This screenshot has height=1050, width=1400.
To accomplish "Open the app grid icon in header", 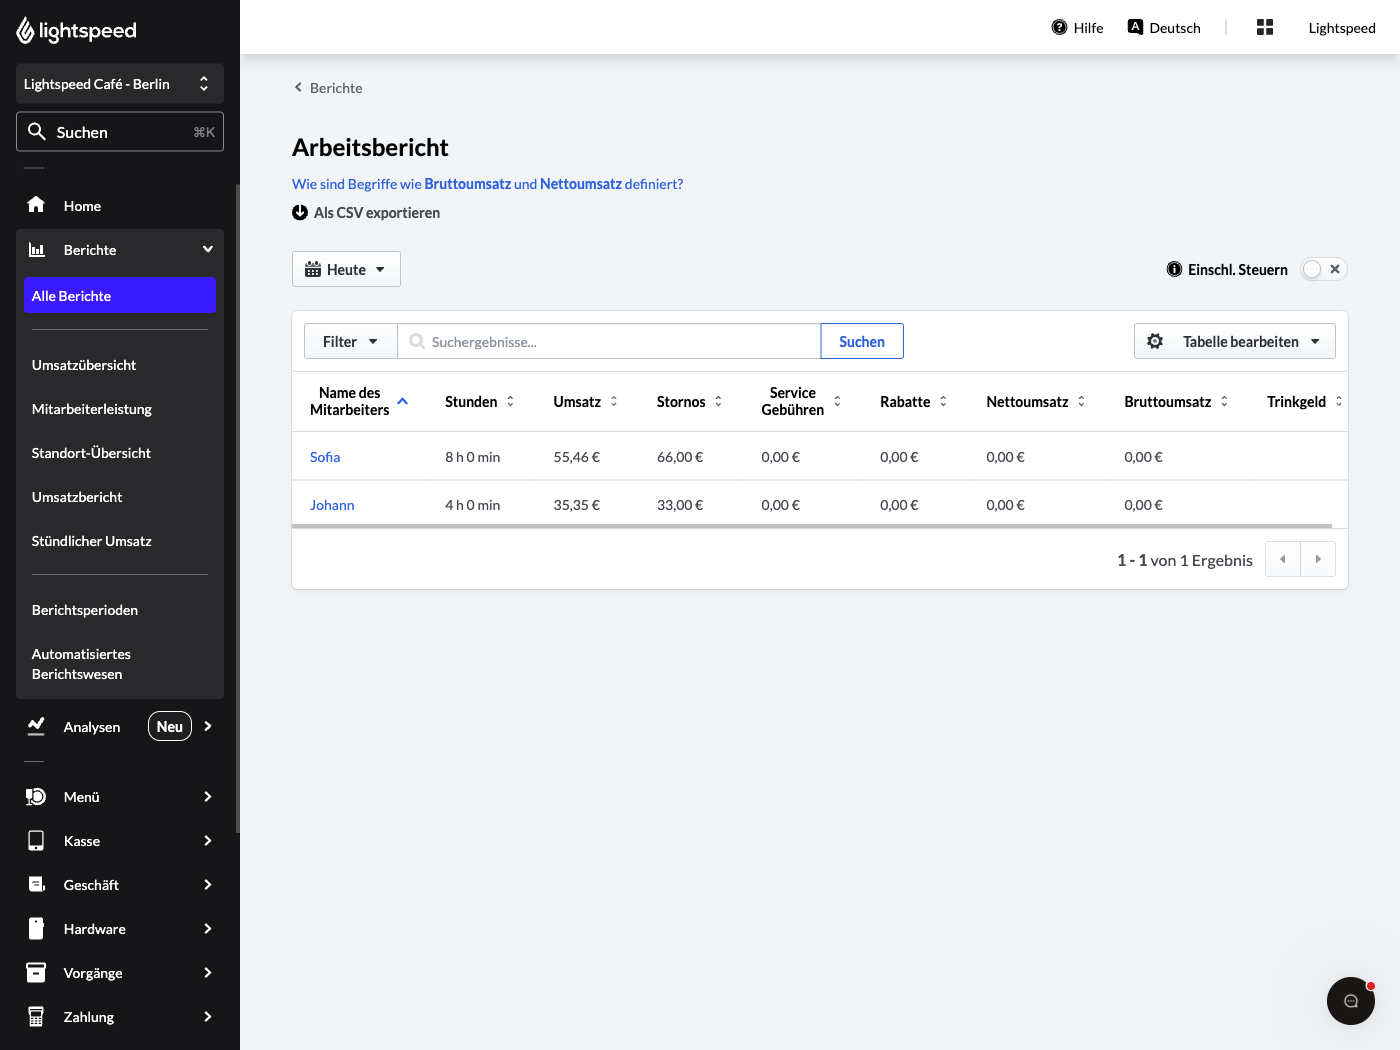I will point(1265,27).
